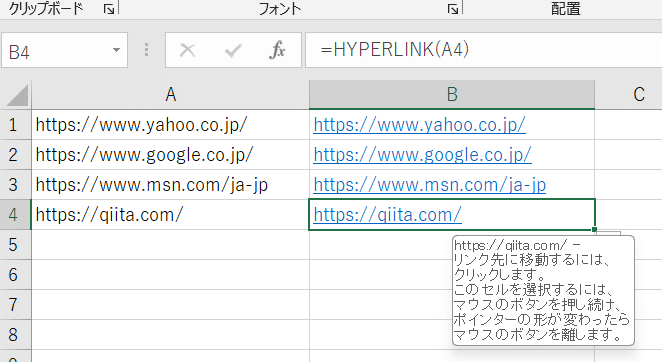Select empty cell C3

629,185
